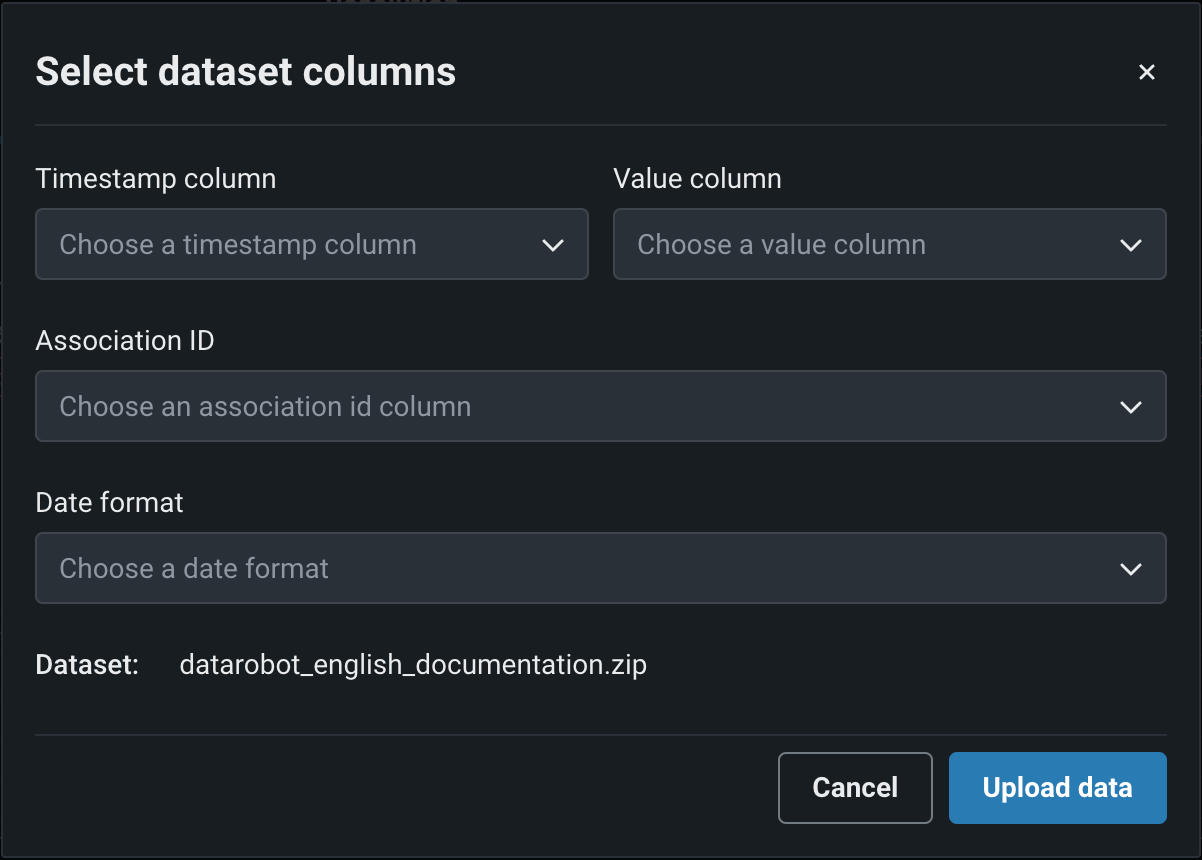Click the chevron arrow in Value column field
Screen dimensions: 1202x860
coord(1131,245)
